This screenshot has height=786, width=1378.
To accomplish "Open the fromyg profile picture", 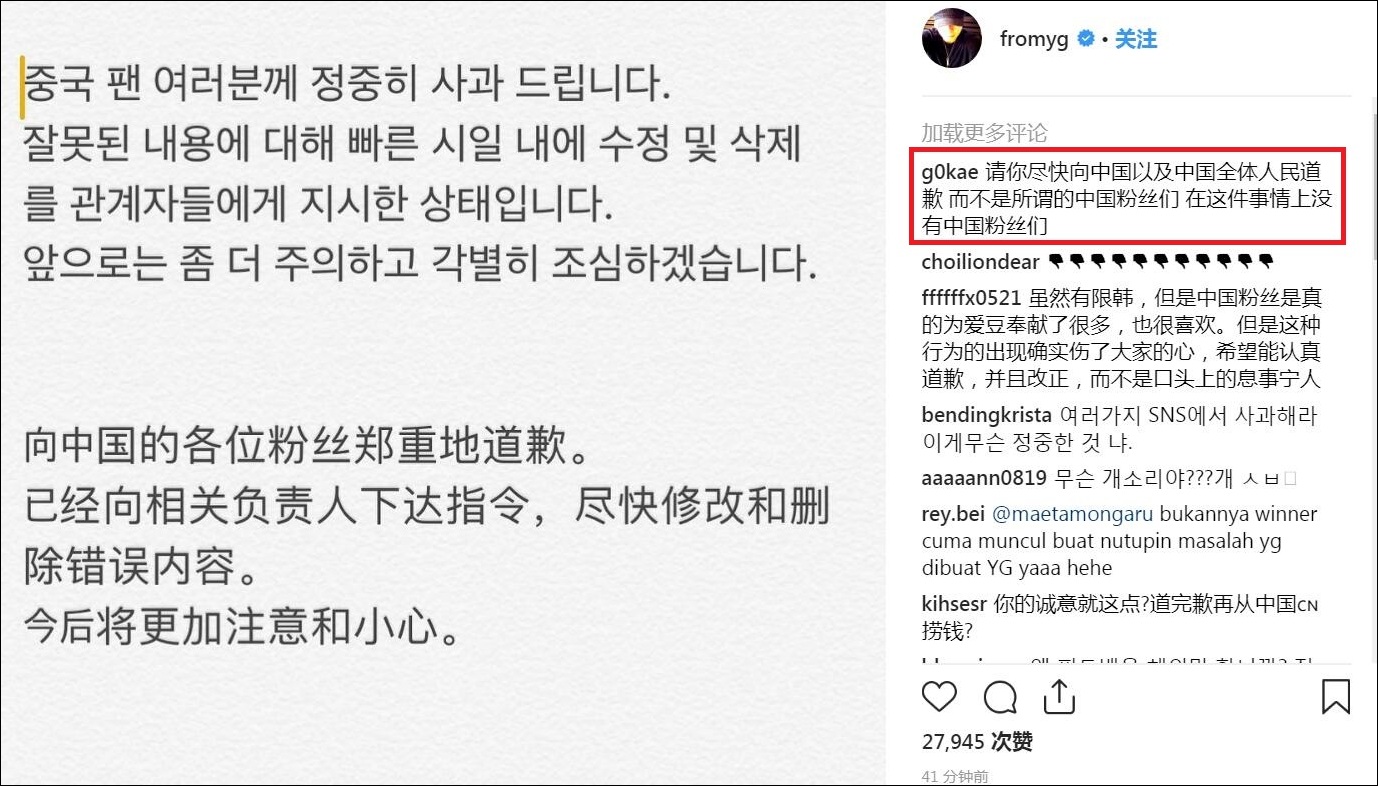I will tap(952, 39).
